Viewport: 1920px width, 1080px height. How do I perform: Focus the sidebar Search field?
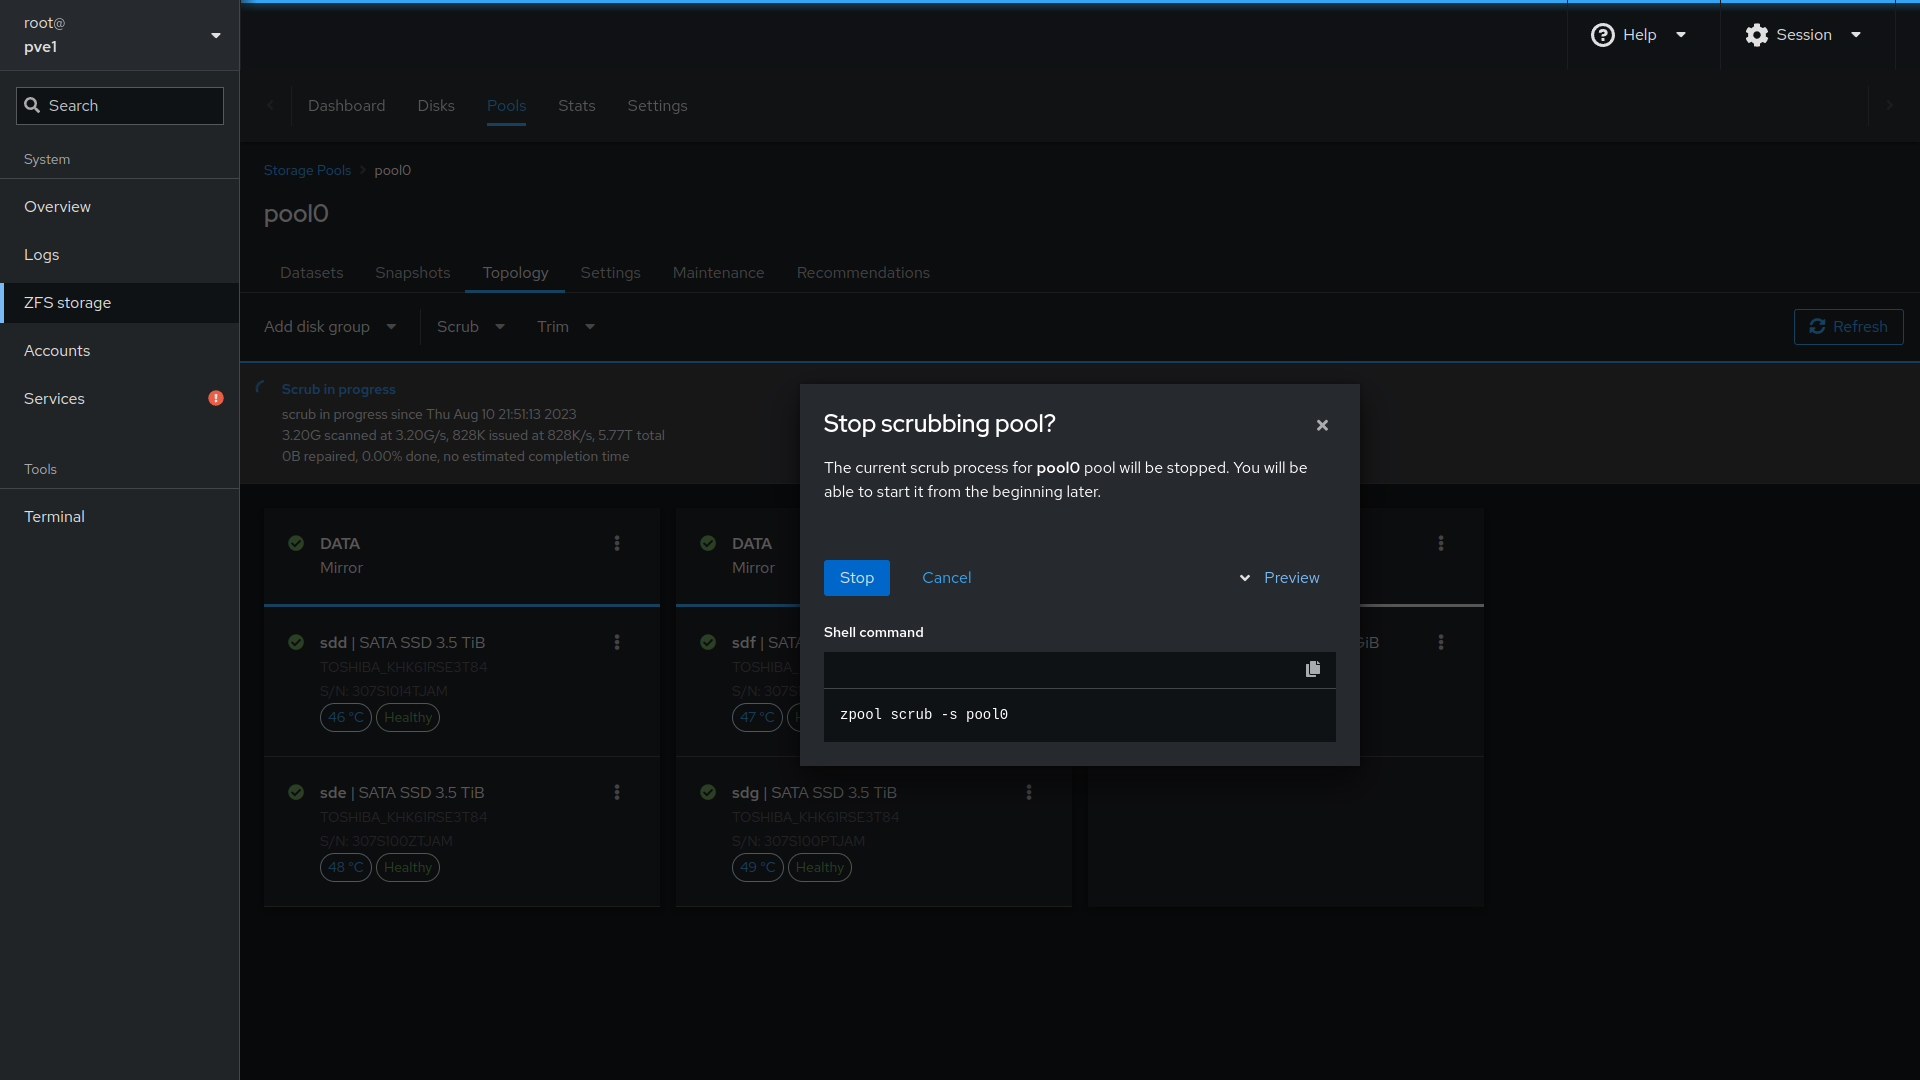tap(120, 106)
